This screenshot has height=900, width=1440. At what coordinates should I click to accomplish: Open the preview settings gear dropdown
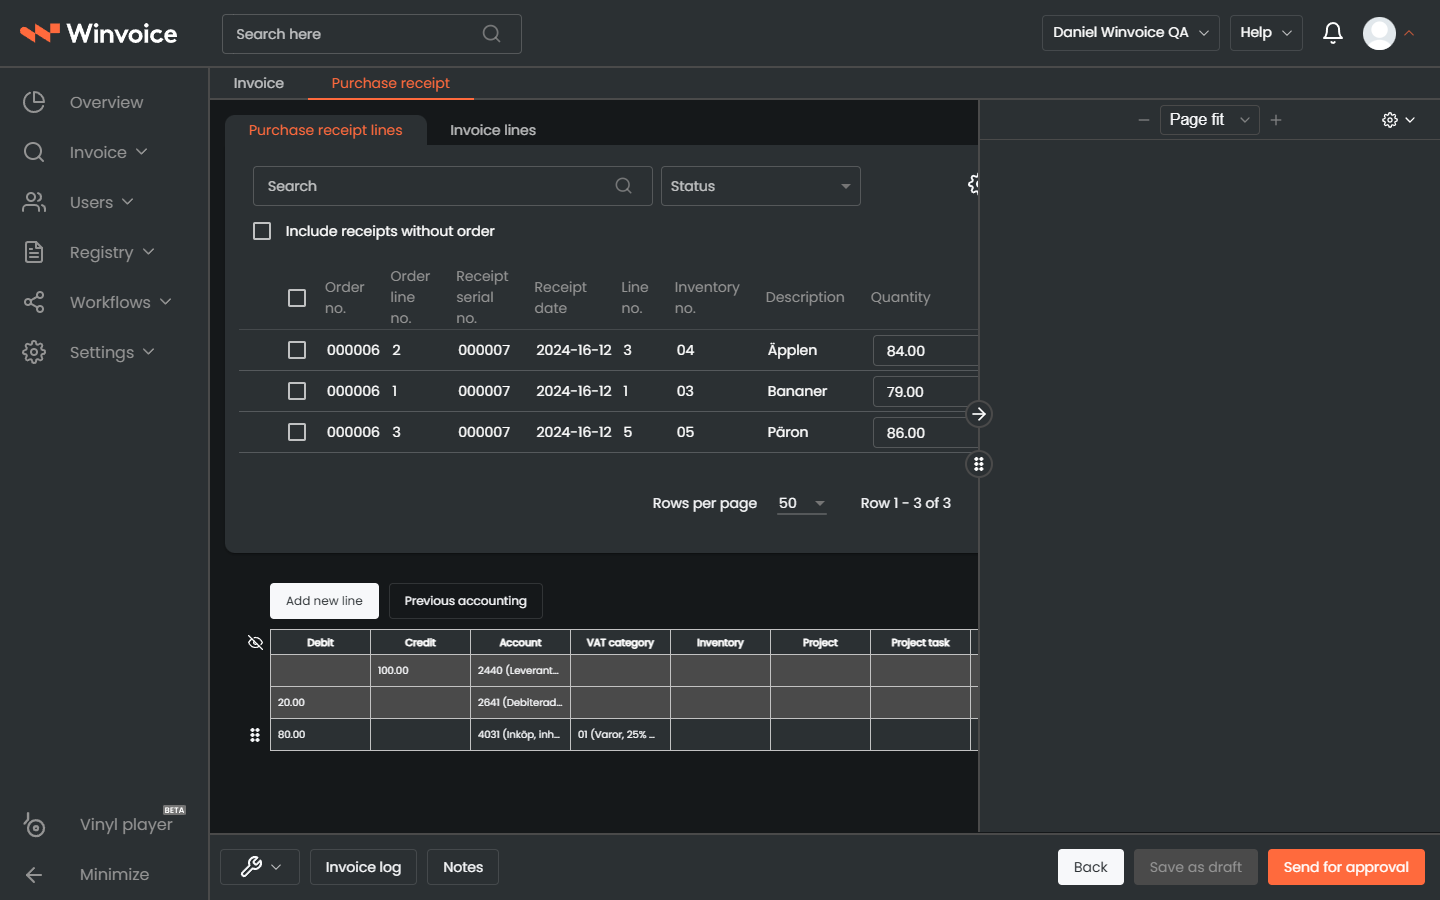pyautogui.click(x=1398, y=120)
